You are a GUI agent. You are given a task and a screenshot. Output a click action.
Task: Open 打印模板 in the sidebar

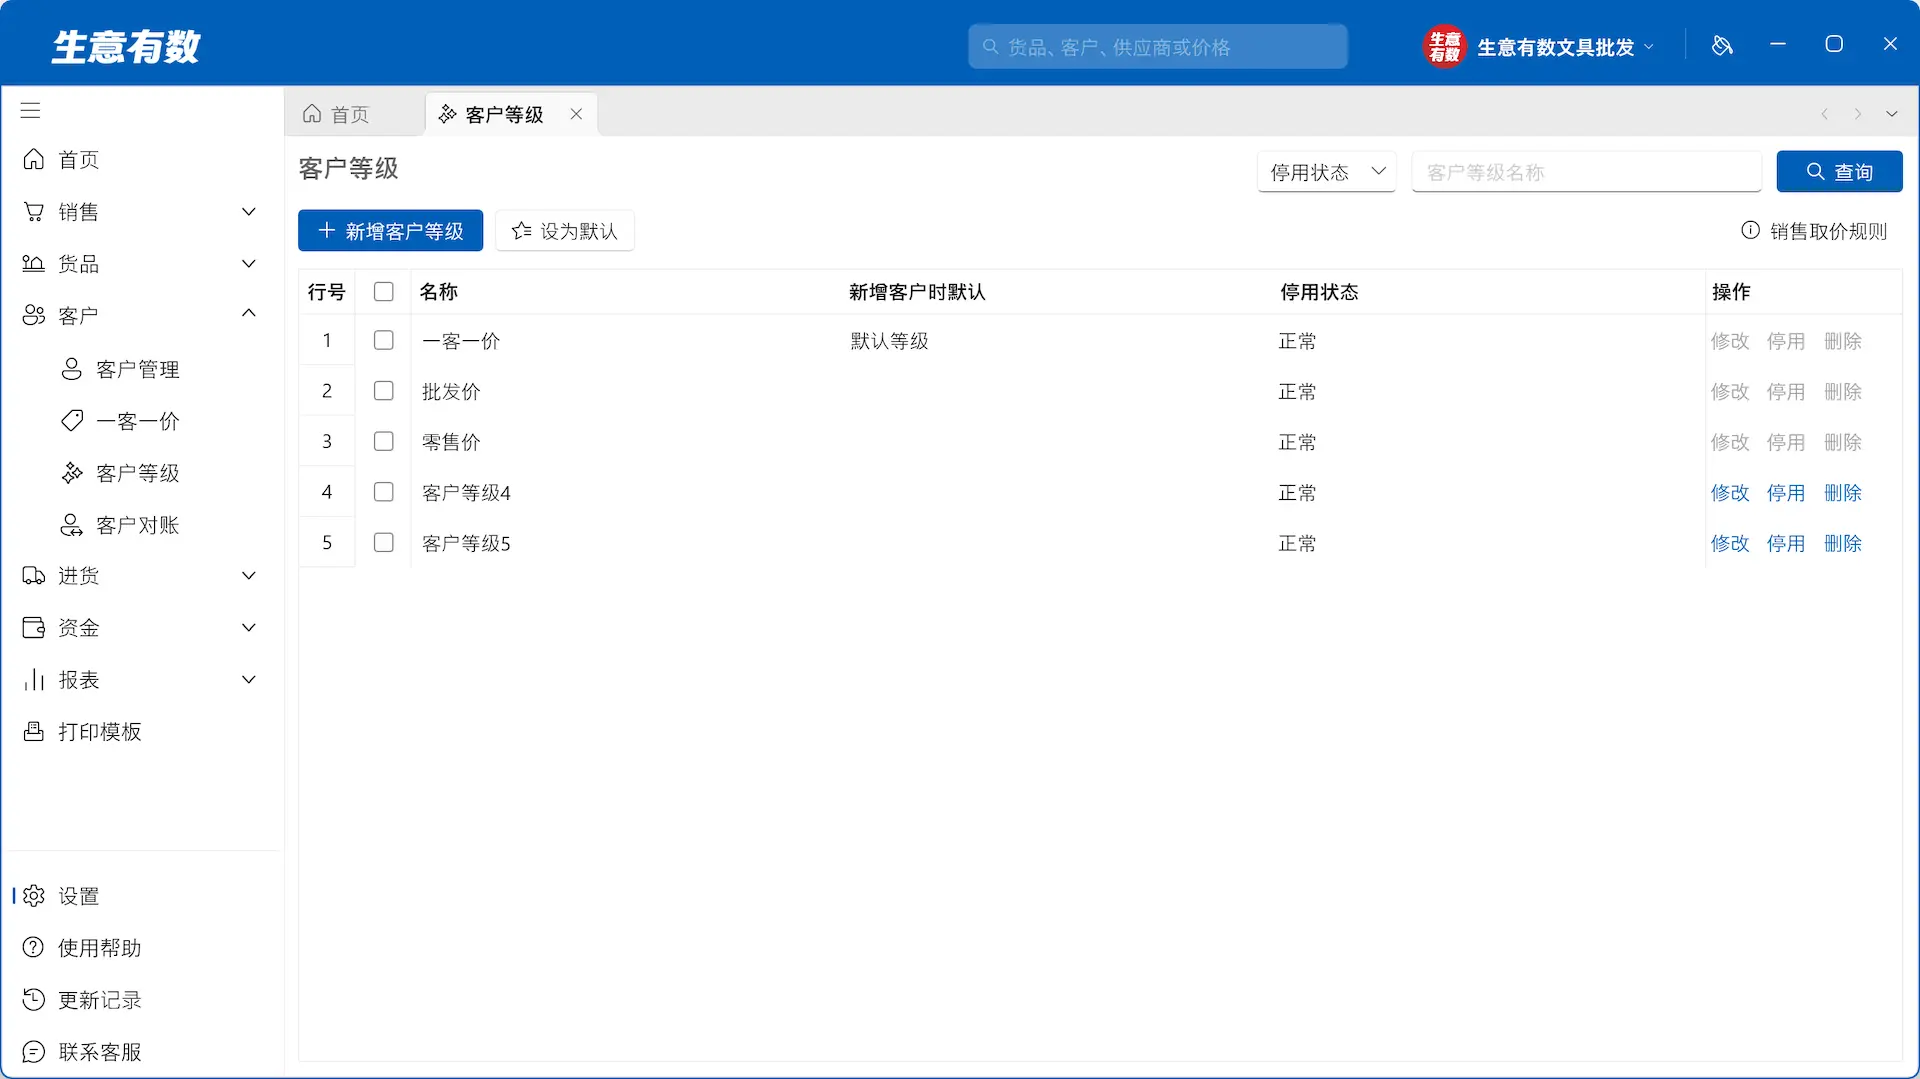(x=140, y=732)
